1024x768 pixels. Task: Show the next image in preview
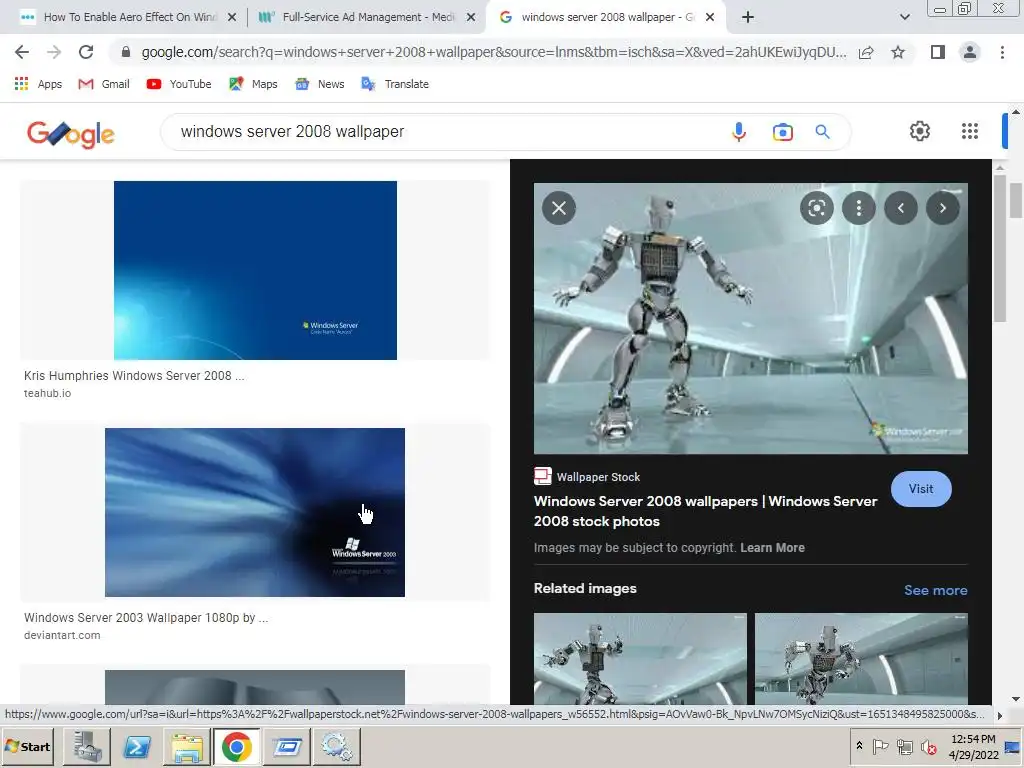[x=942, y=208]
